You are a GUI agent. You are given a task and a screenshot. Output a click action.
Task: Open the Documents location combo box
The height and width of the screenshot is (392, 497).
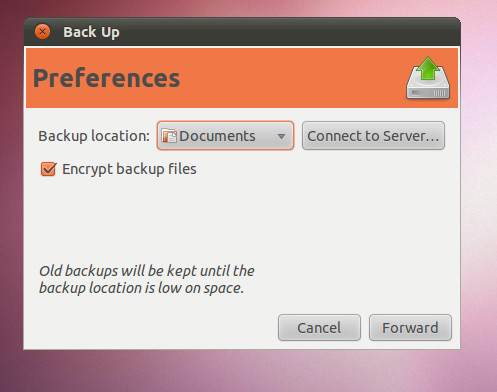pos(225,136)
